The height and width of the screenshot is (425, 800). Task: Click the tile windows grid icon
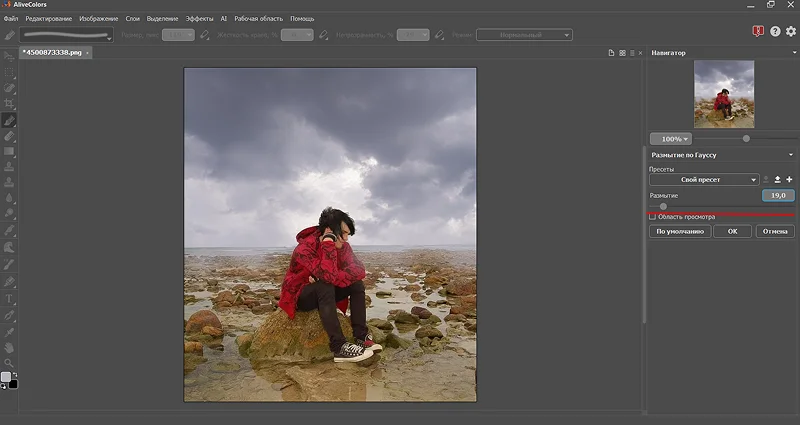click(x=622, y=53)
